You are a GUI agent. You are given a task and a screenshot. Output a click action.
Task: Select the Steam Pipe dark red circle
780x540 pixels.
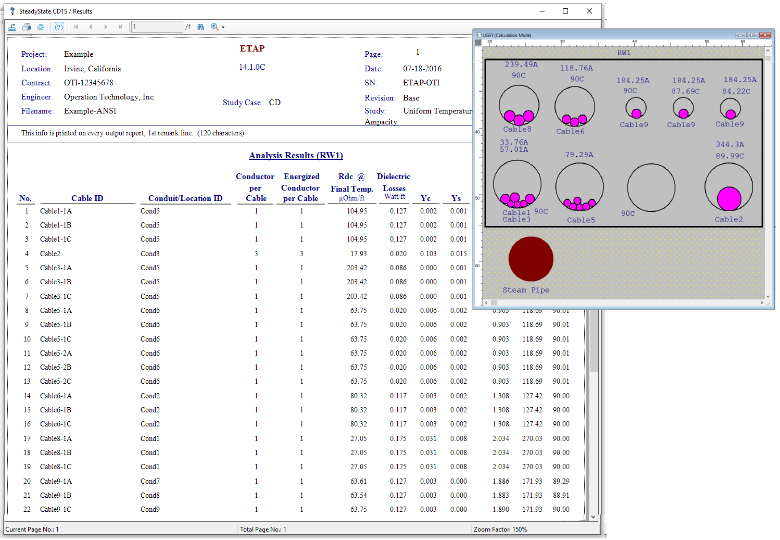click(530, 259)
